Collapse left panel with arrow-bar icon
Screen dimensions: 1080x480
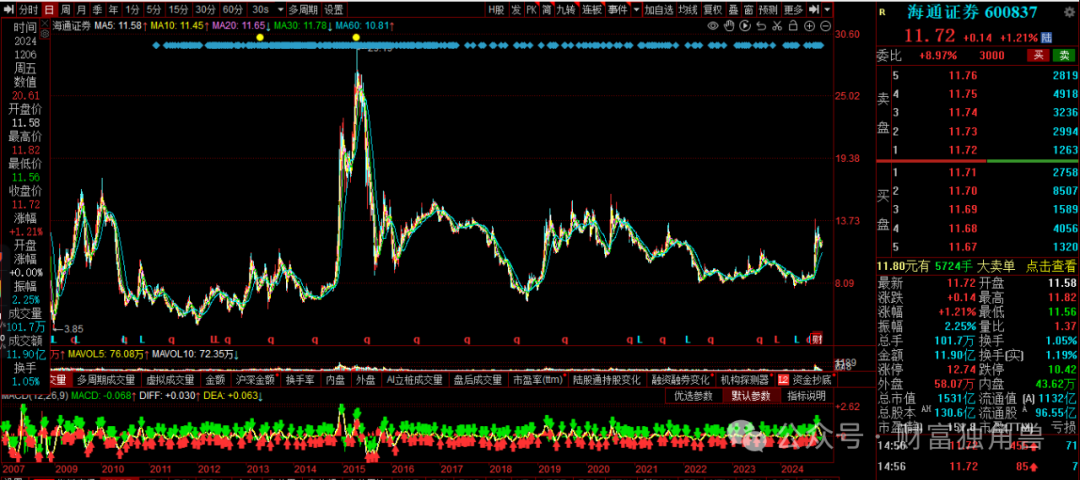pyautogui.click(x=8, y=10)
